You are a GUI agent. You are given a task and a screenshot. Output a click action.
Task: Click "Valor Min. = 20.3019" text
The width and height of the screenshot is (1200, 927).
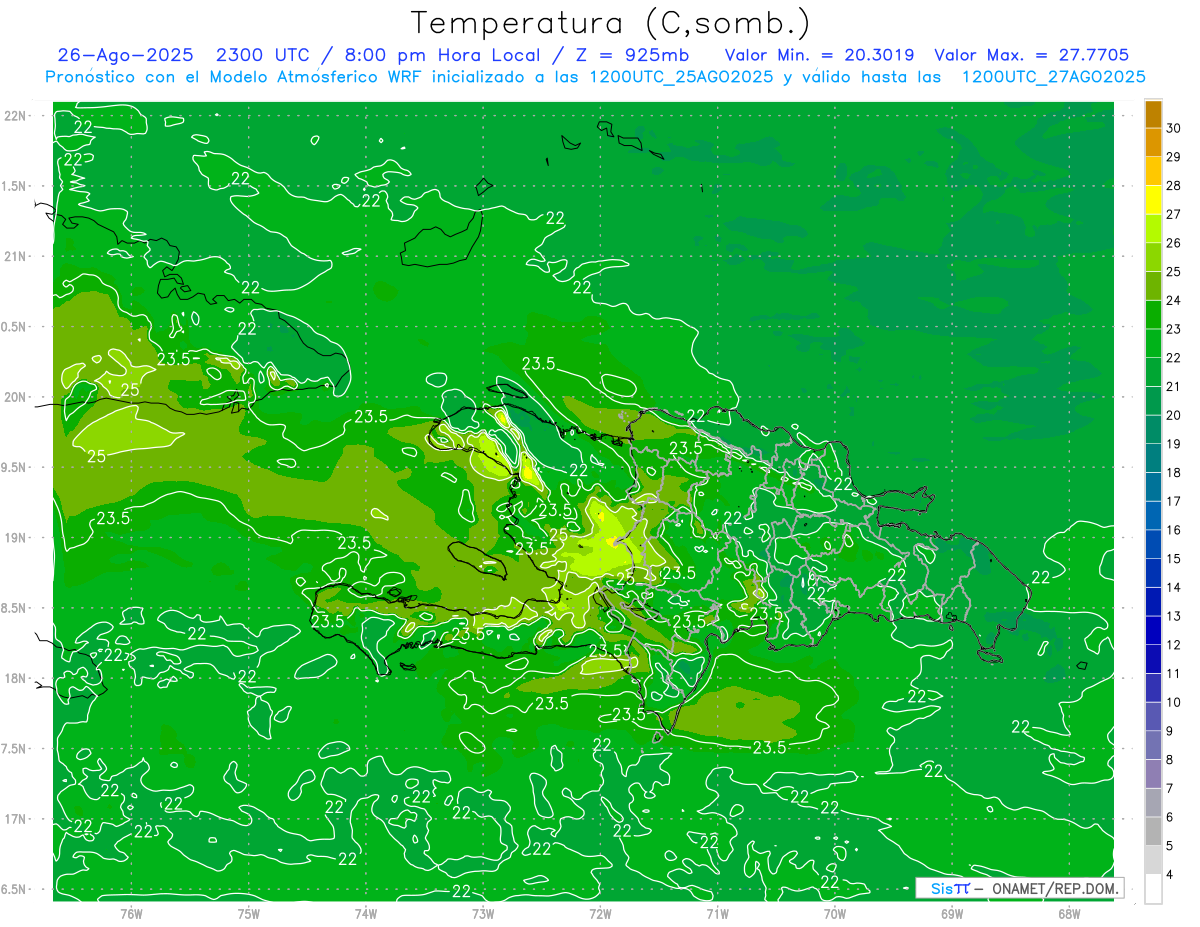coord(819,55)
